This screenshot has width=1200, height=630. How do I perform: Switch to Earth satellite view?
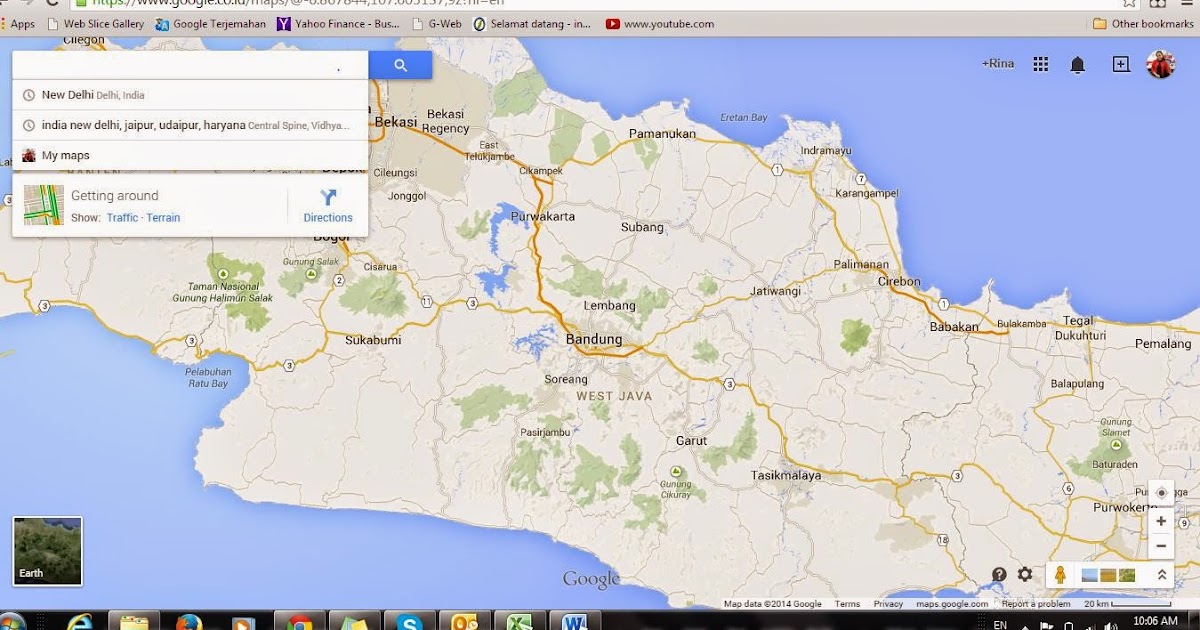click(46, 550)
